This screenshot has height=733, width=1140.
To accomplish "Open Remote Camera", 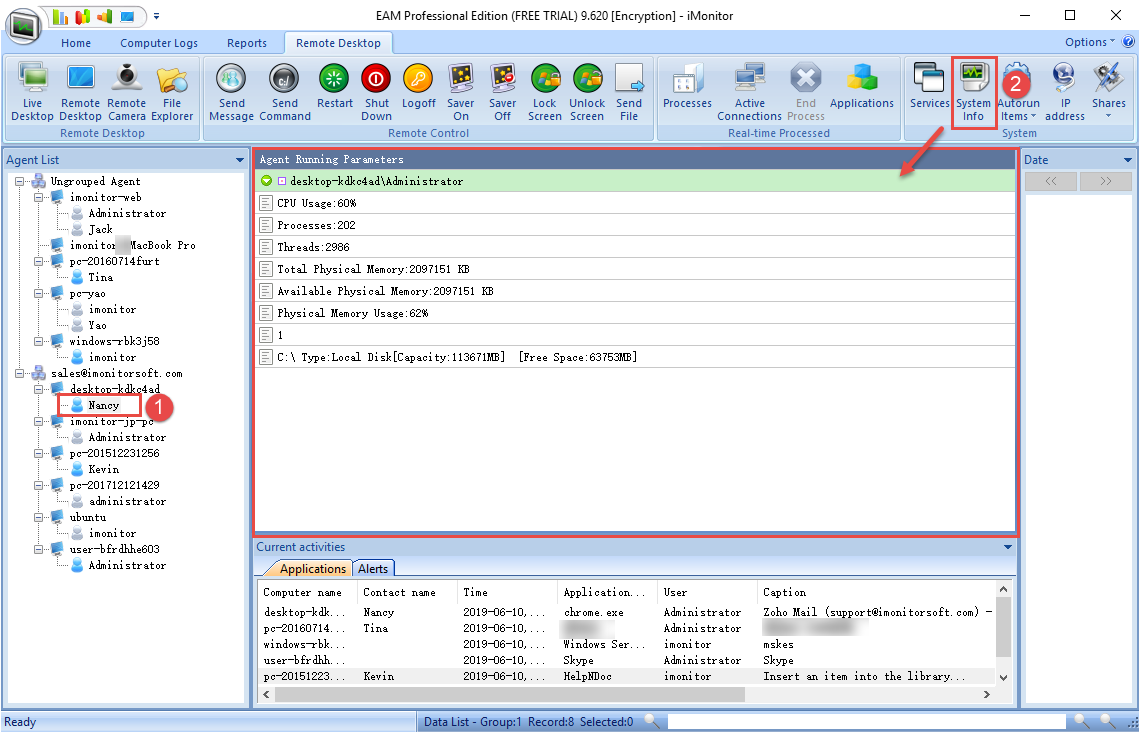I will click(127, 92).
